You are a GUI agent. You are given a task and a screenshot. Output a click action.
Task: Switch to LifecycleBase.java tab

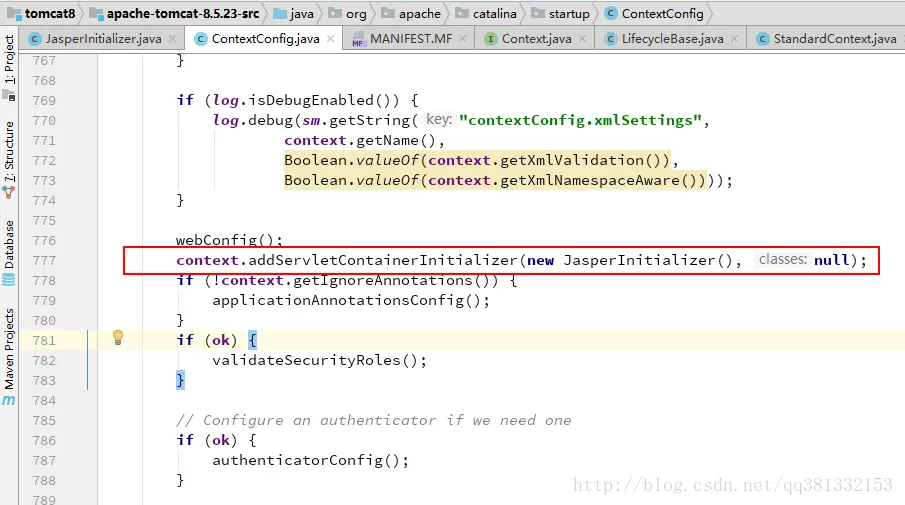672,39
